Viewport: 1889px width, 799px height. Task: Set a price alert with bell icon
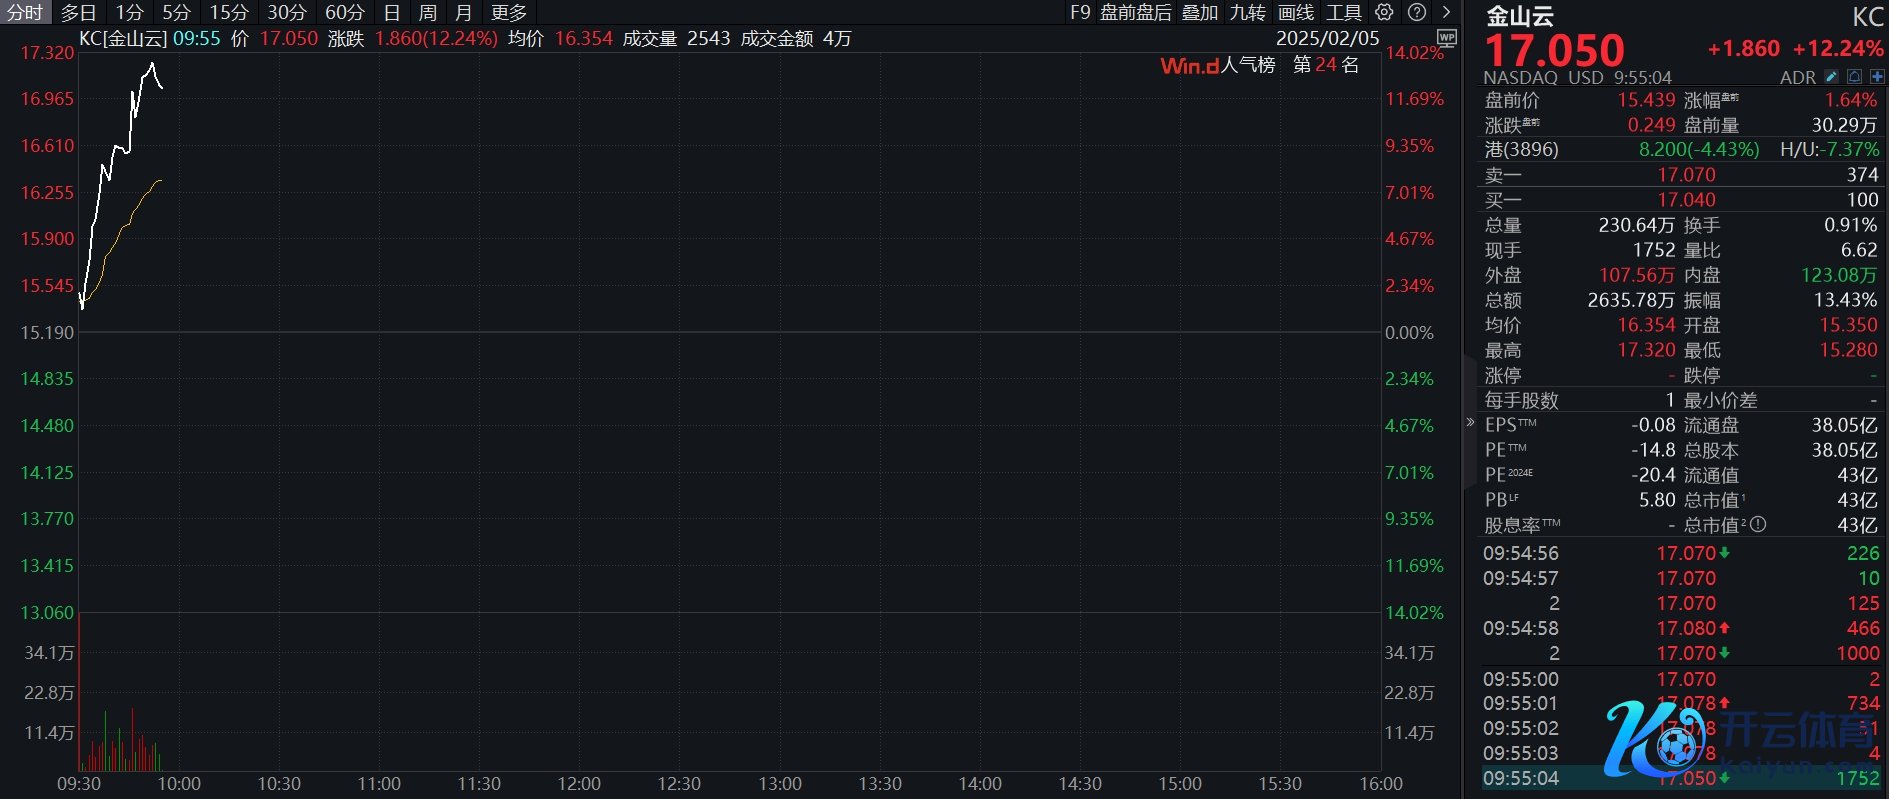pos(1854,77)
